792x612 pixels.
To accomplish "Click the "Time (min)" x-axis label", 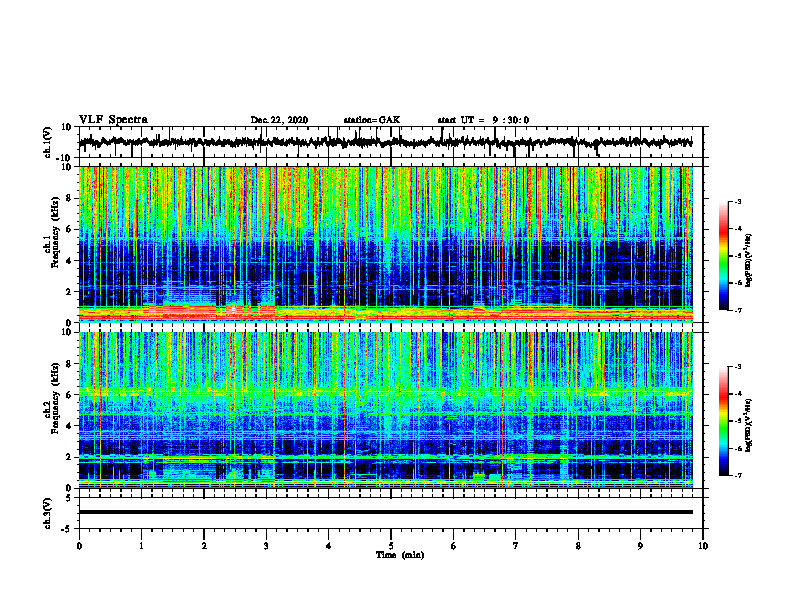I will (400, 555).
